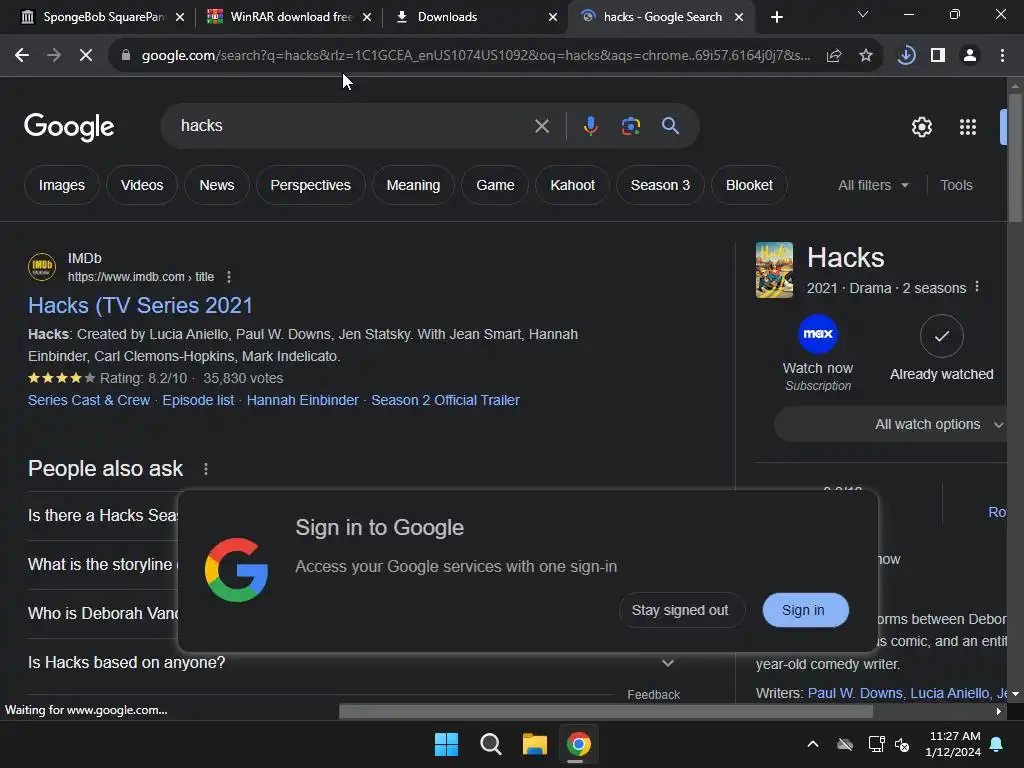Click the Google logo
Viewport: 1024px width, 768px height.
point(69,127)
